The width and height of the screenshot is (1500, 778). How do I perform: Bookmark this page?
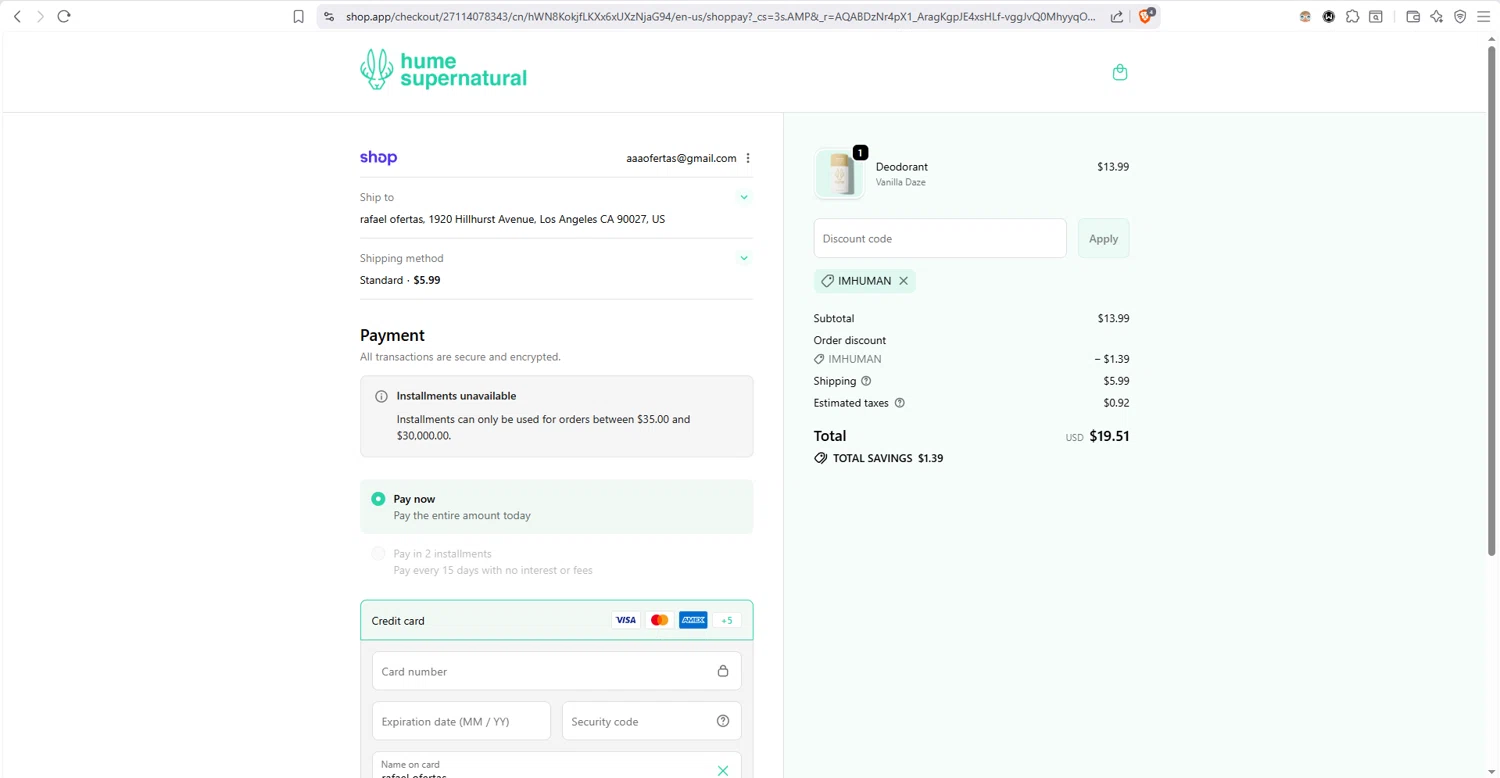298,16
